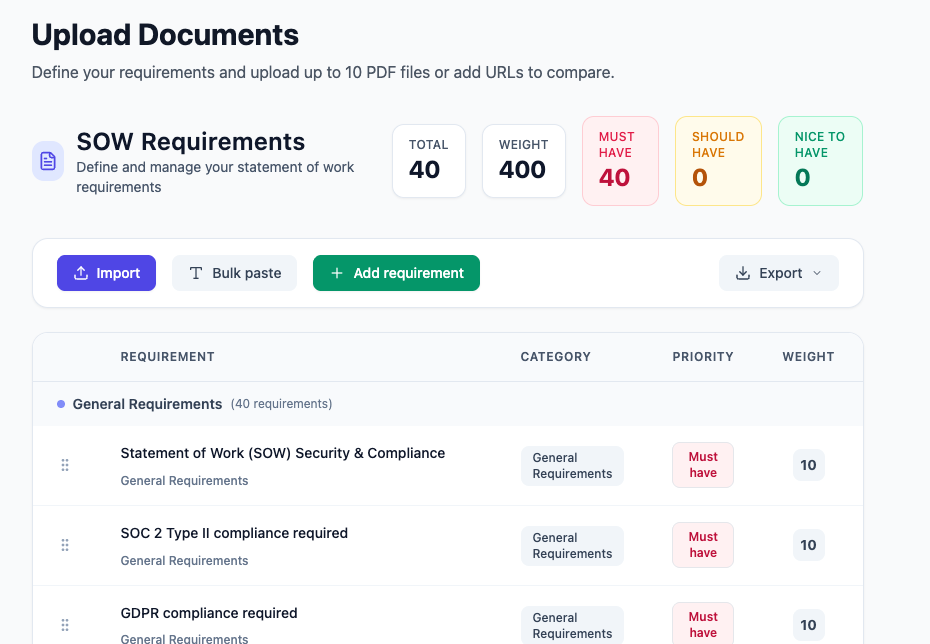This screenshot has height=644, width=930.
Task: Collapse the General Requirements group header
Action: click(x=448, y=404)
